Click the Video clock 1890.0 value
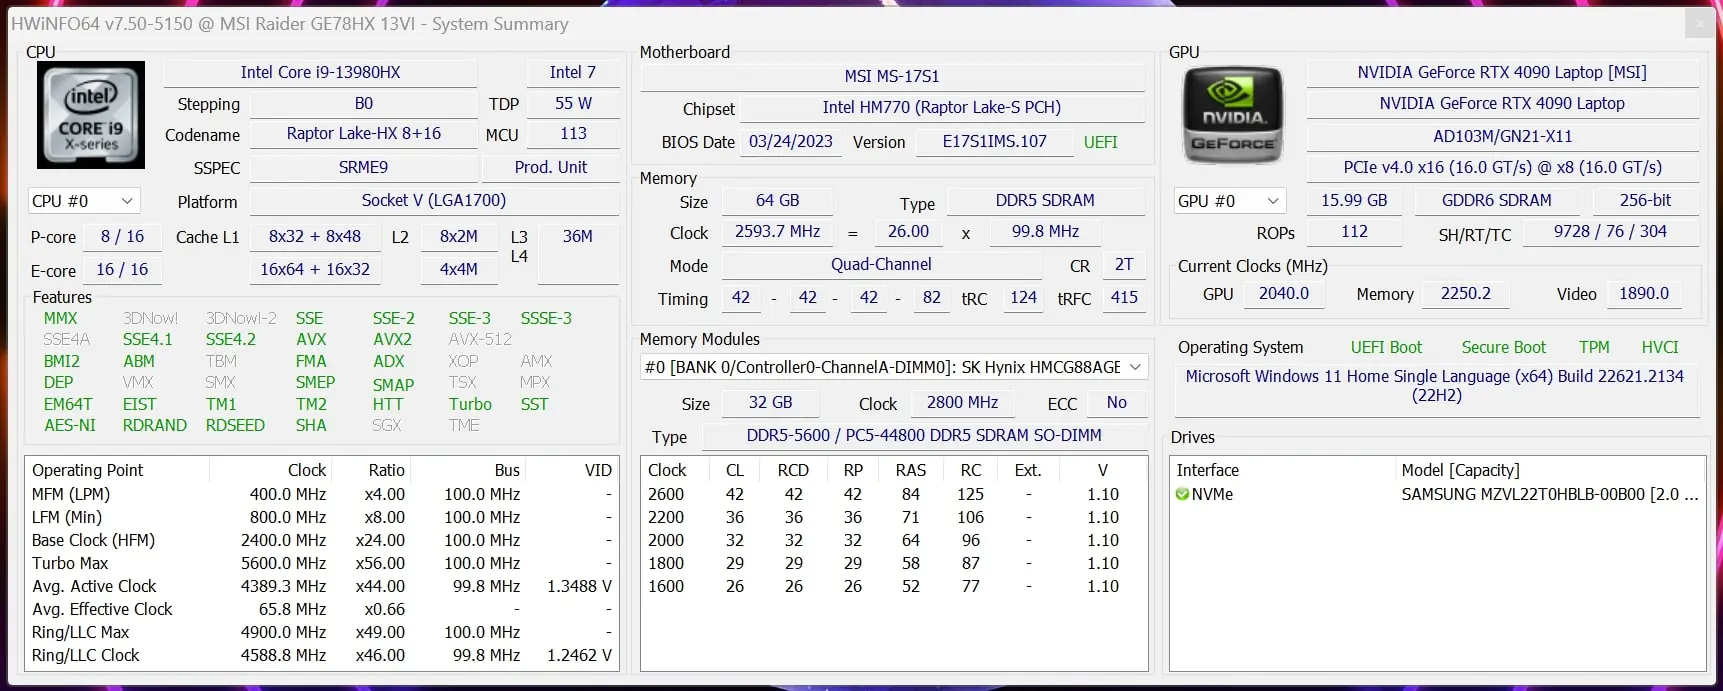This screenshot has height=691, width=1723. point(1644,293)
